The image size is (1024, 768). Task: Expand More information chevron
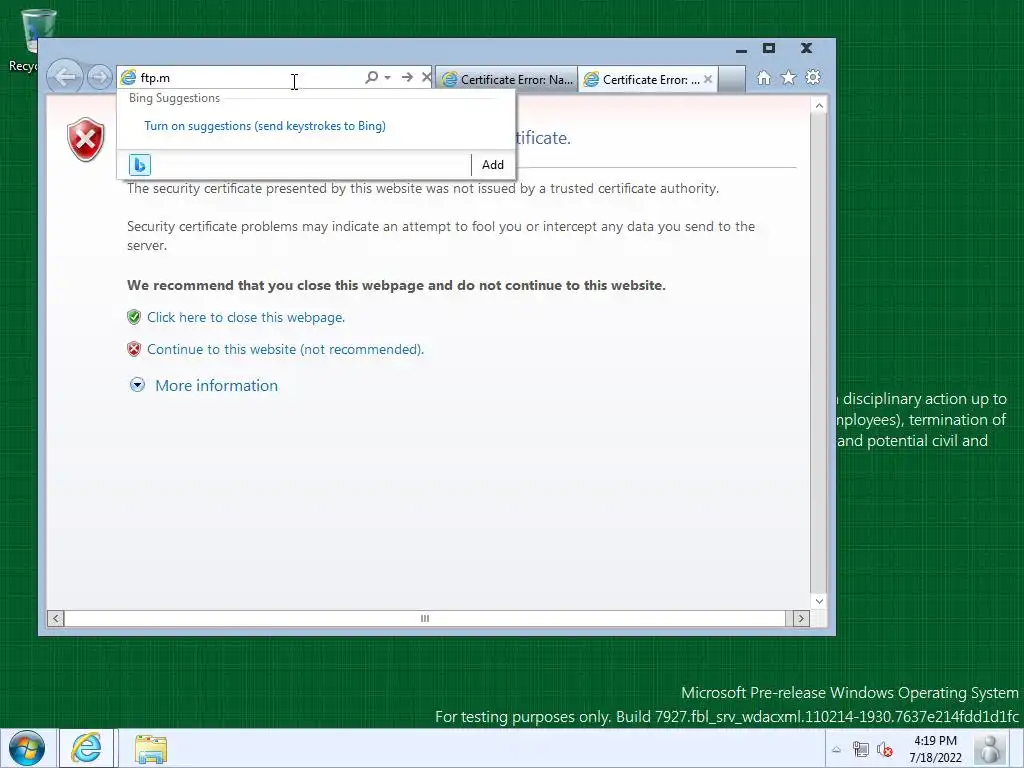pos(137,385)
